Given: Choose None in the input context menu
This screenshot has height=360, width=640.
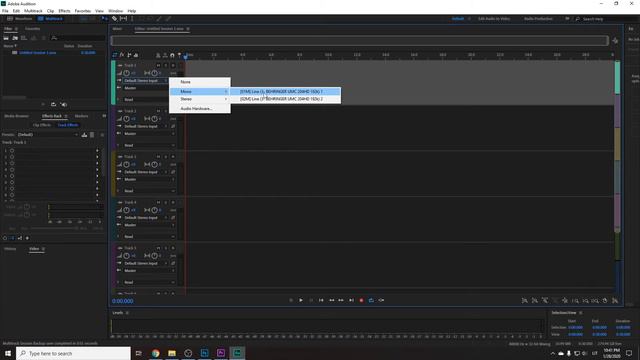Looking at the screenshot, I should (200, 82).
